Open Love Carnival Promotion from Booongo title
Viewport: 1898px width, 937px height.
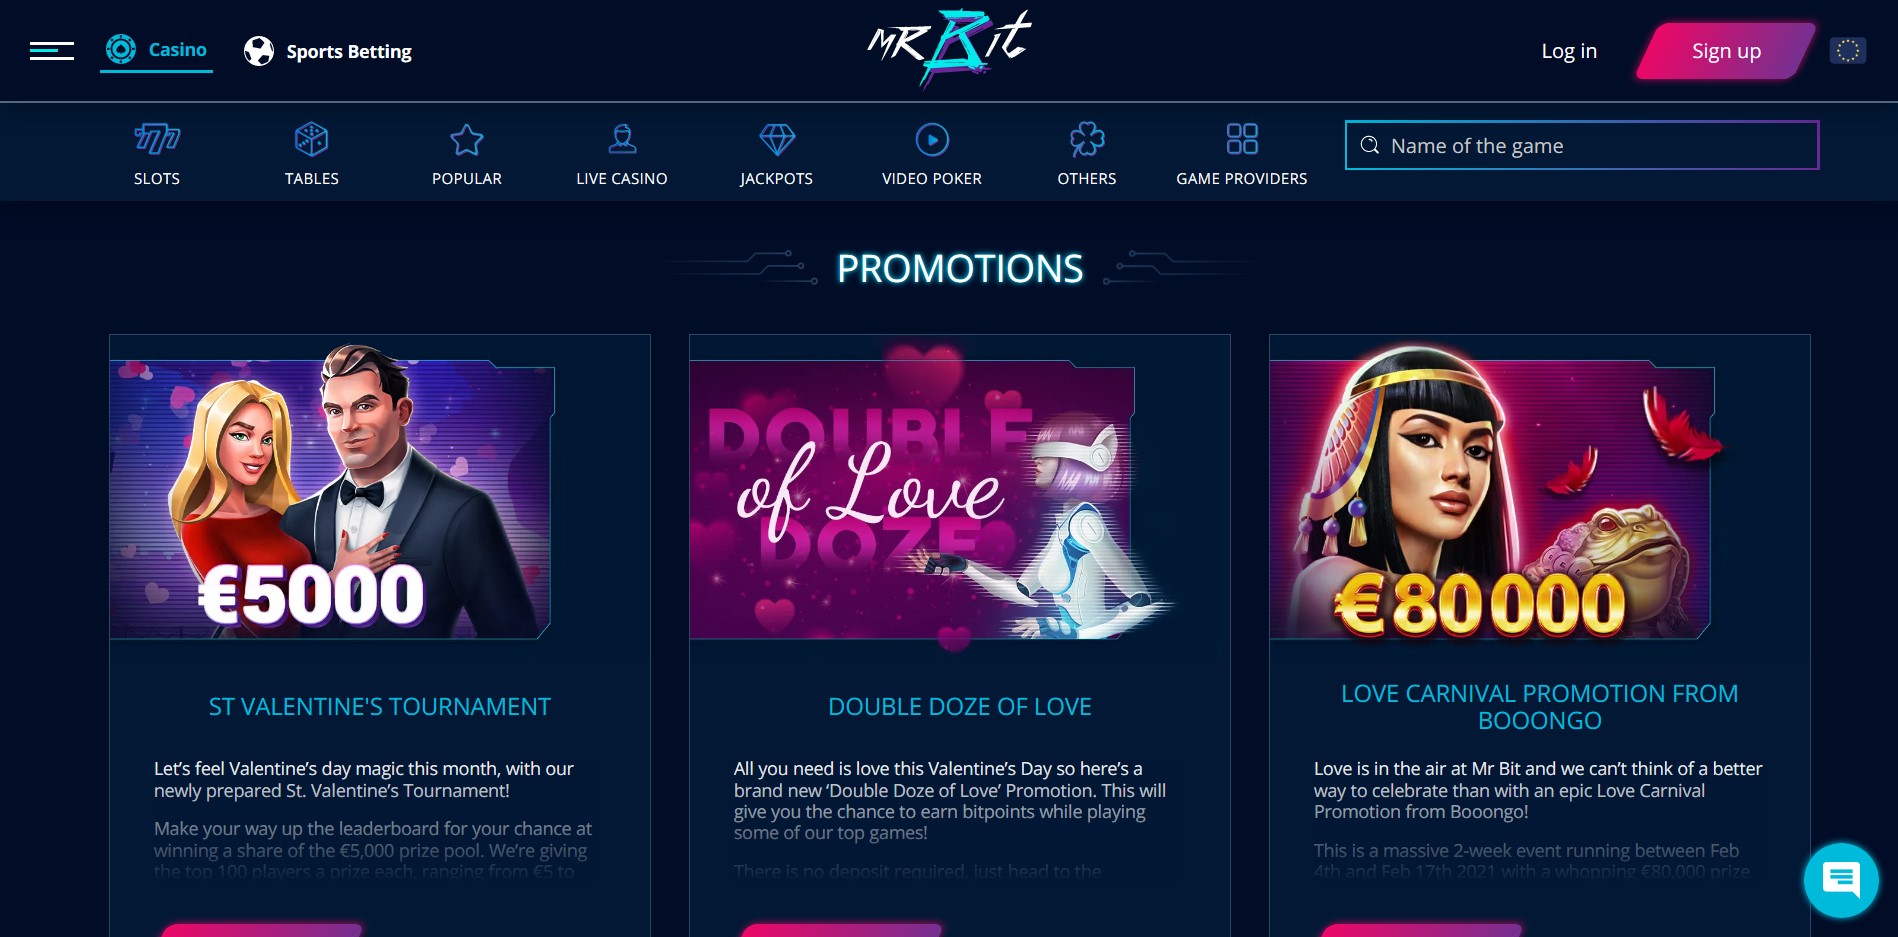(1540, 707)
